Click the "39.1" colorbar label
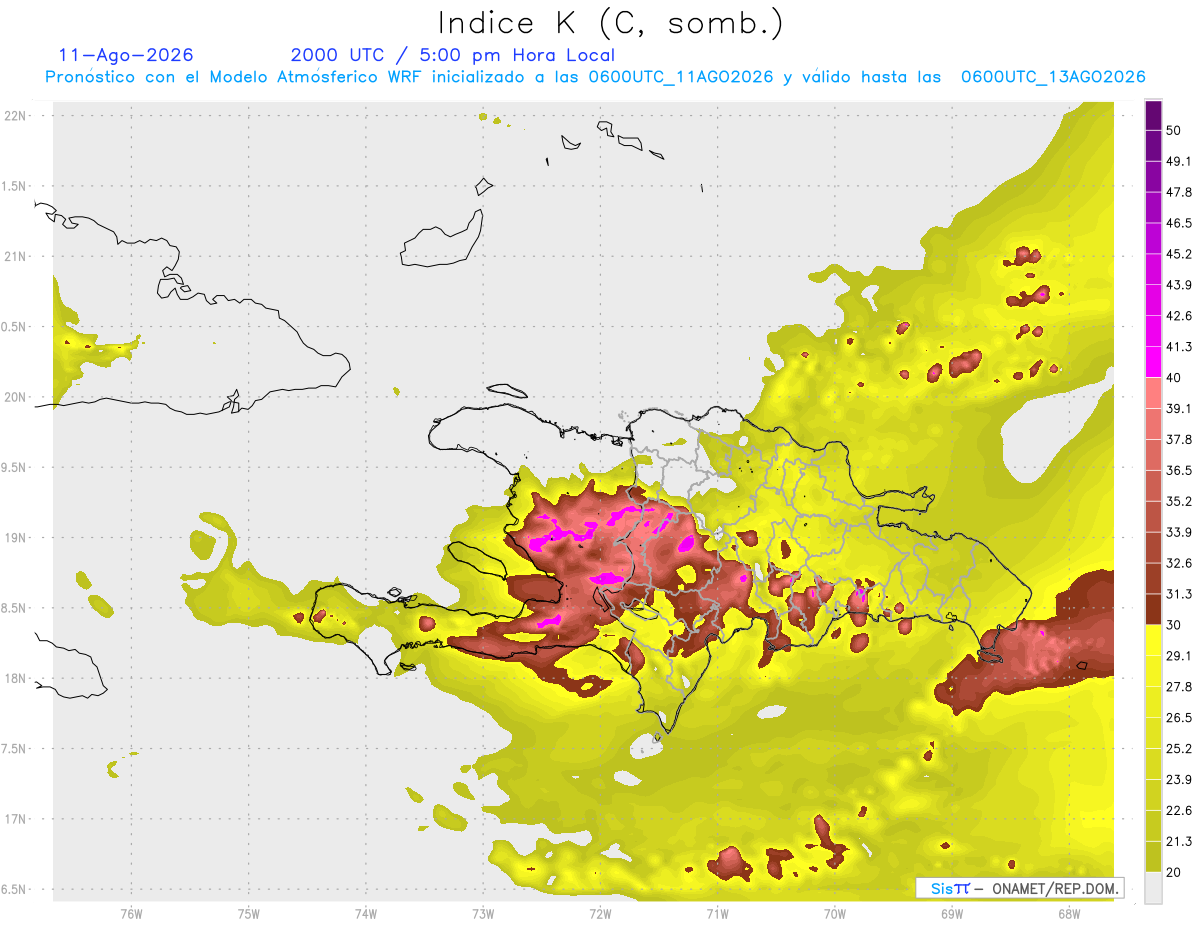This screenshot has width=1200, height=927. pyautogui.click(x=1178, y=408)
